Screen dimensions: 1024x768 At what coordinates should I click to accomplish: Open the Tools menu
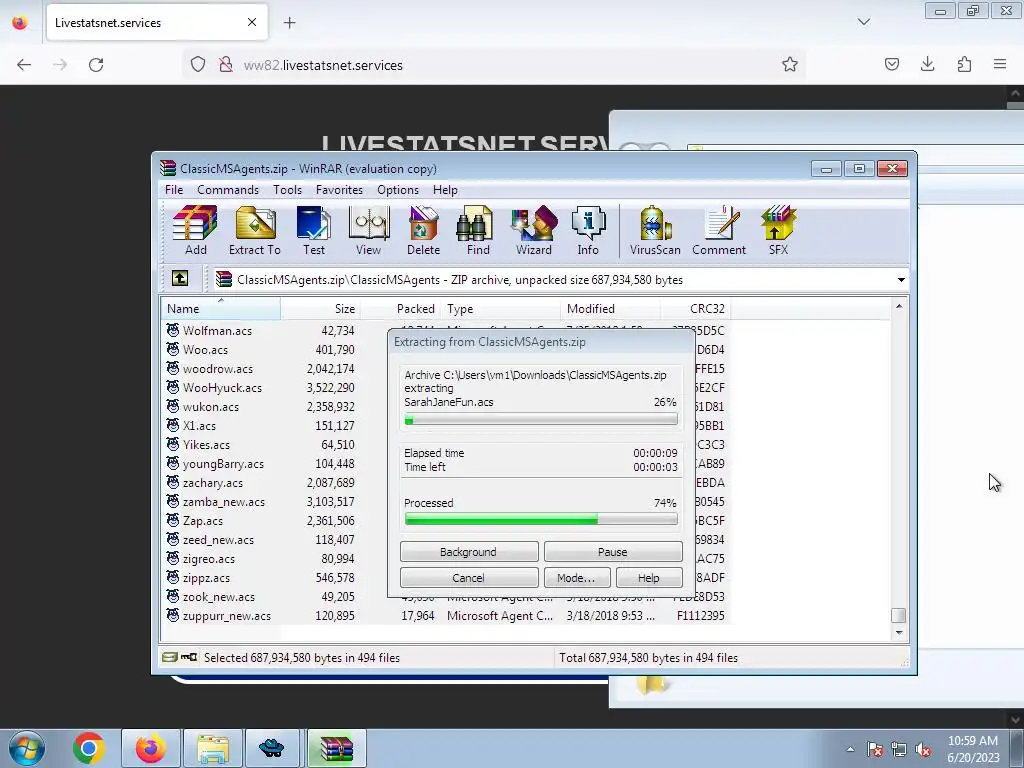point(287,190)
